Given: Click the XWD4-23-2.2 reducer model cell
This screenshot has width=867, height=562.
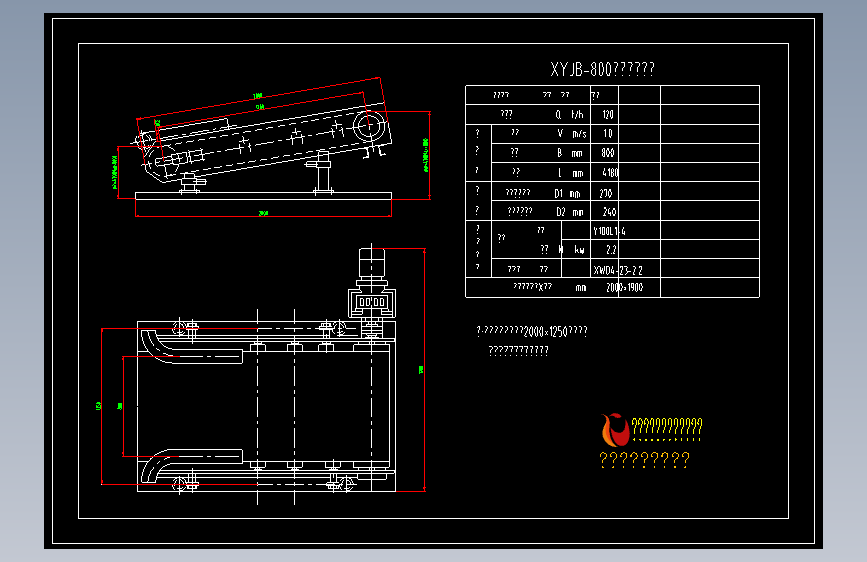Looking at the screenshot, I should click(x=618, y=270).
